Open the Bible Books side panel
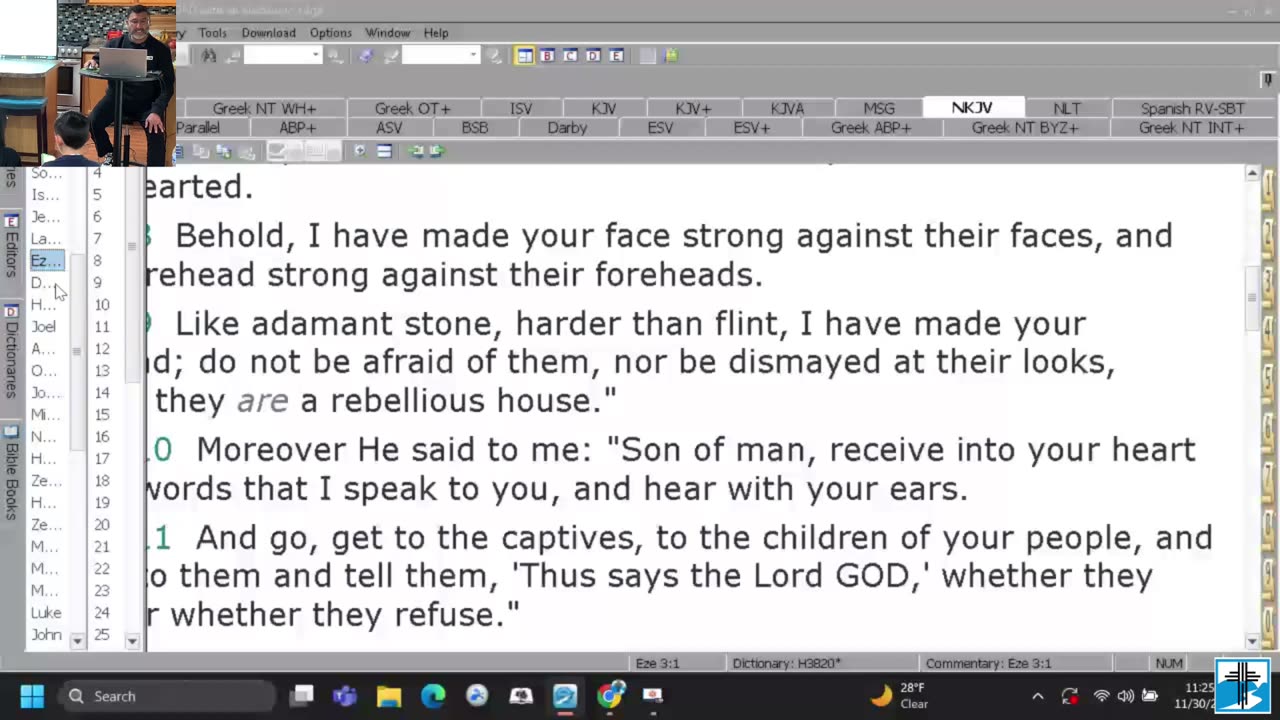This screenshot has height=720, width=1280. (x=11, y=473)
